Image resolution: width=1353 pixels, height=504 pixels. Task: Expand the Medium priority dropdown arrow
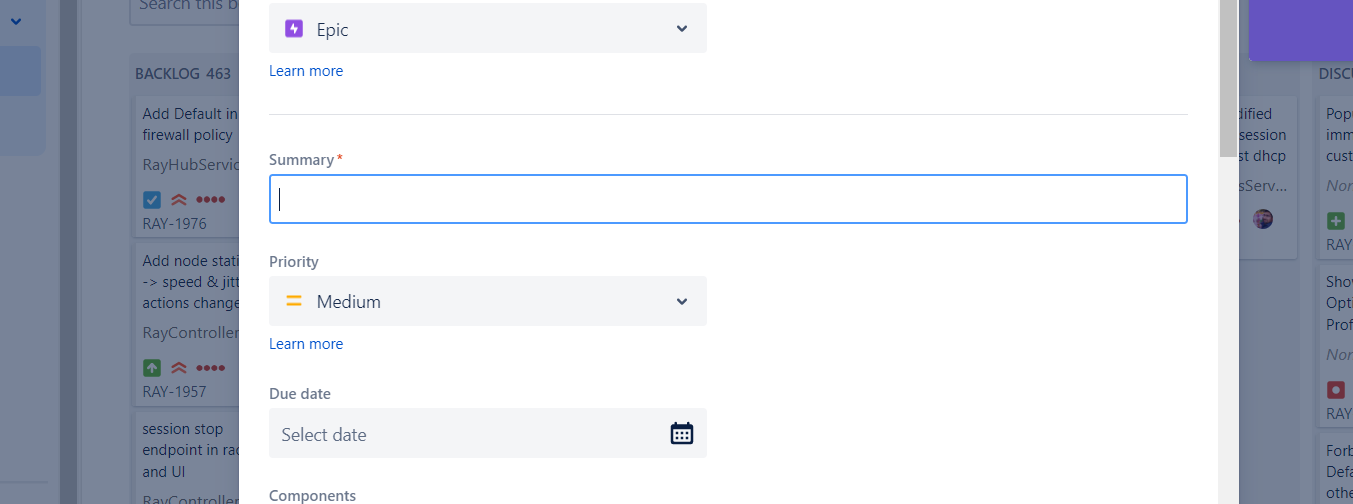coord(682,301)
